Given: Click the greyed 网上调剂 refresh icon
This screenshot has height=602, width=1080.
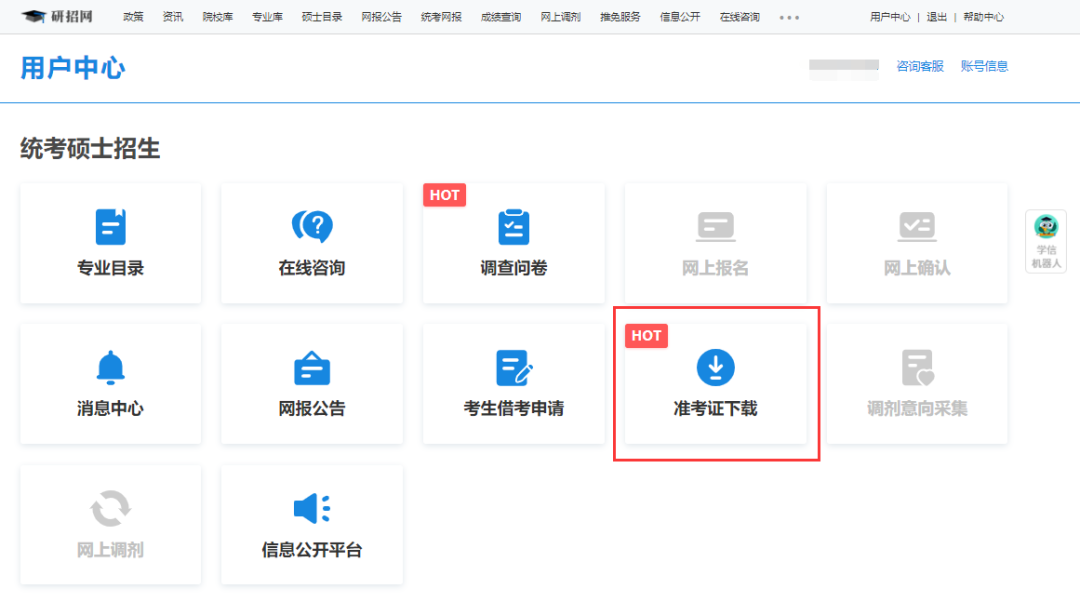Looking at the screenshot, I should point(110,508).
